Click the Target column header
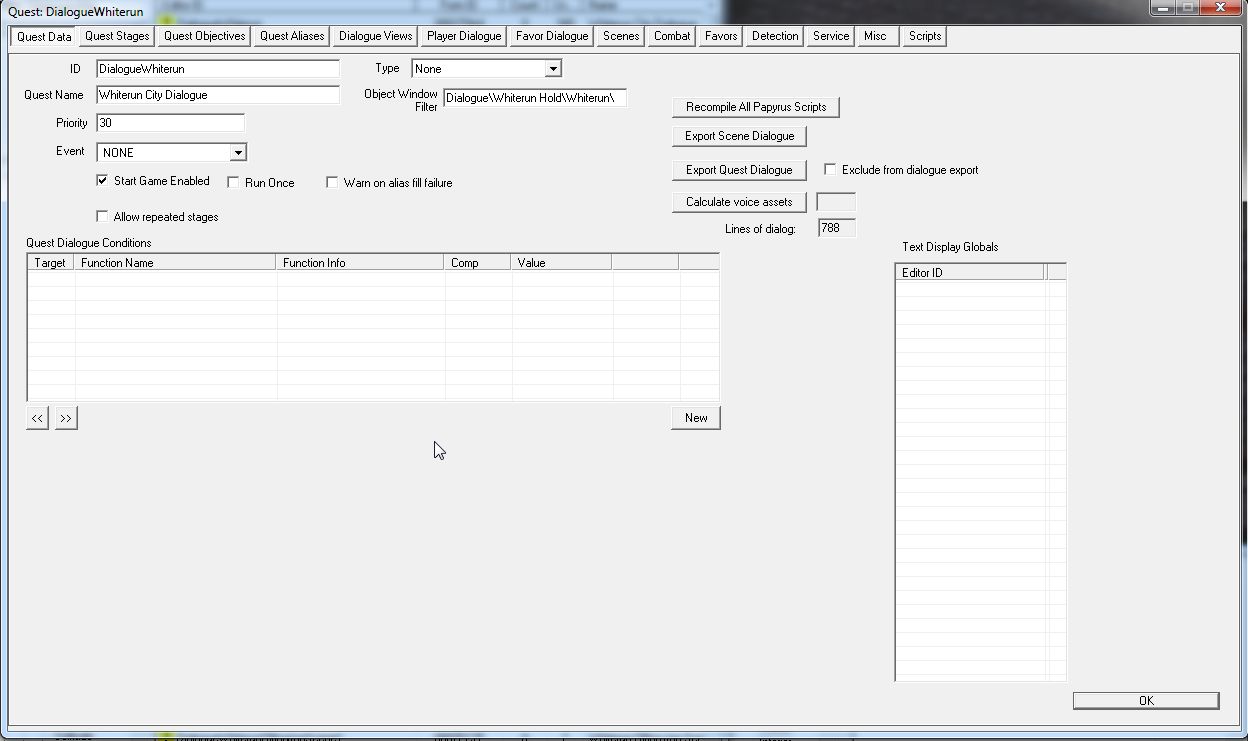1248x741 pixels. [51, 263]
